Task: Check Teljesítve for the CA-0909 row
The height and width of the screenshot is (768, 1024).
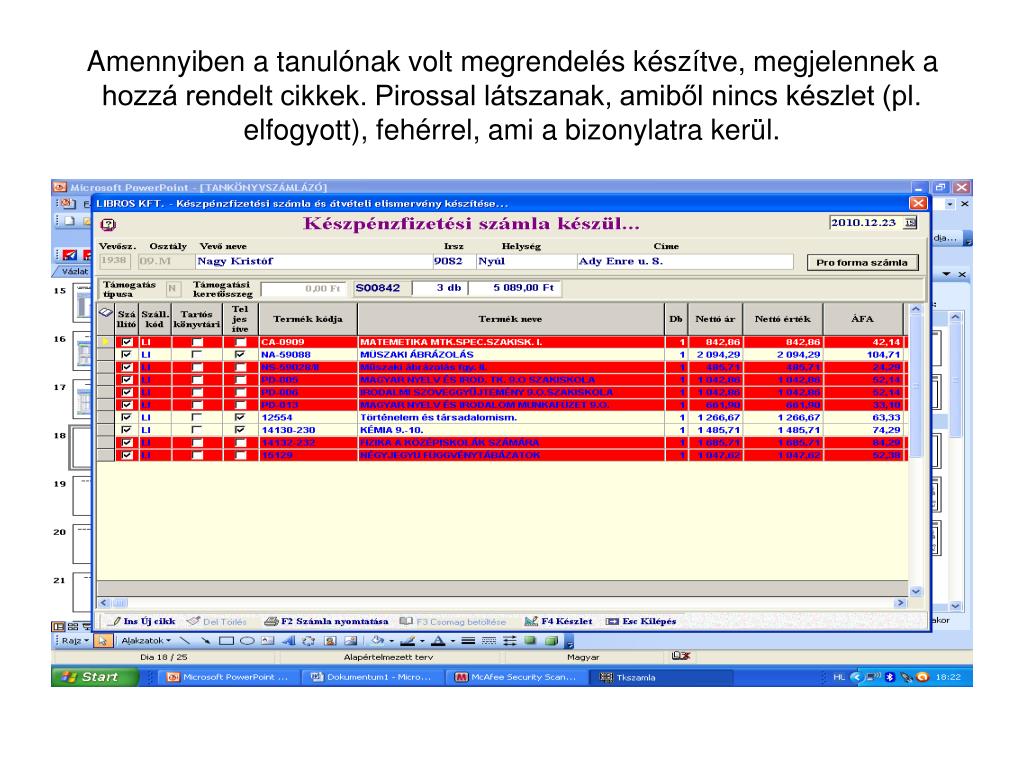Action: pyautogui.click(x=240, y=342)
